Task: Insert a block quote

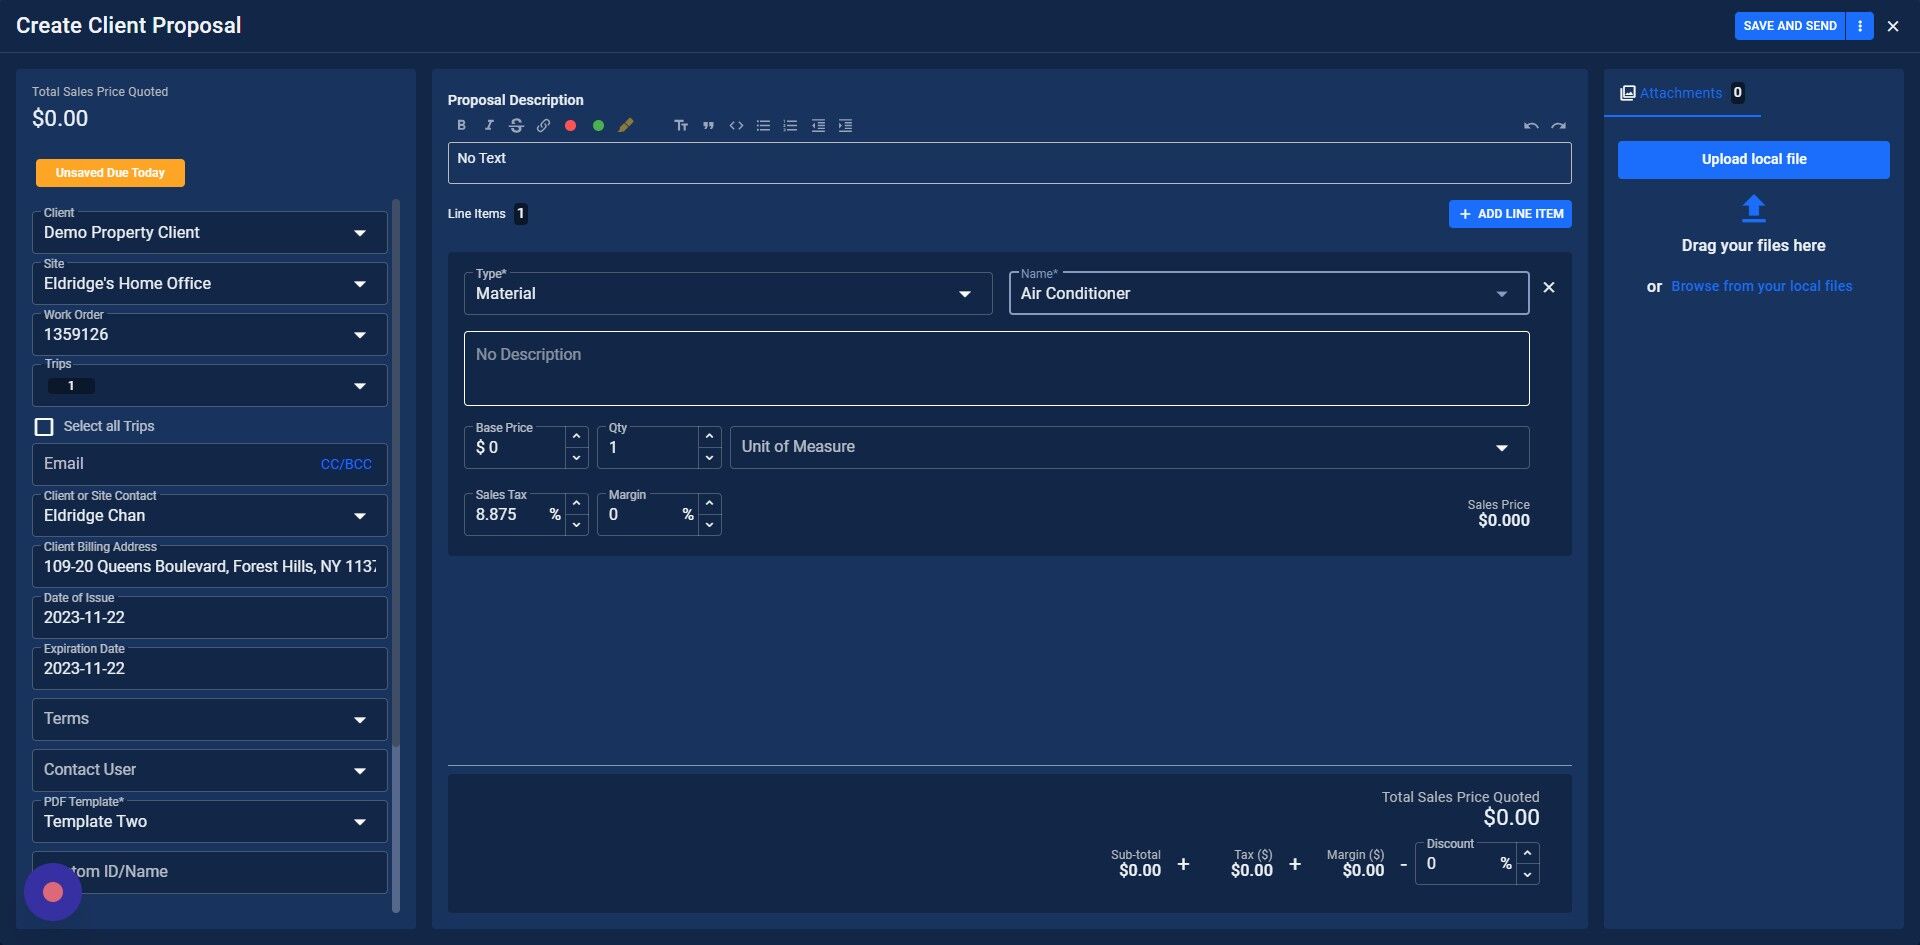Action: pos(708,125)
